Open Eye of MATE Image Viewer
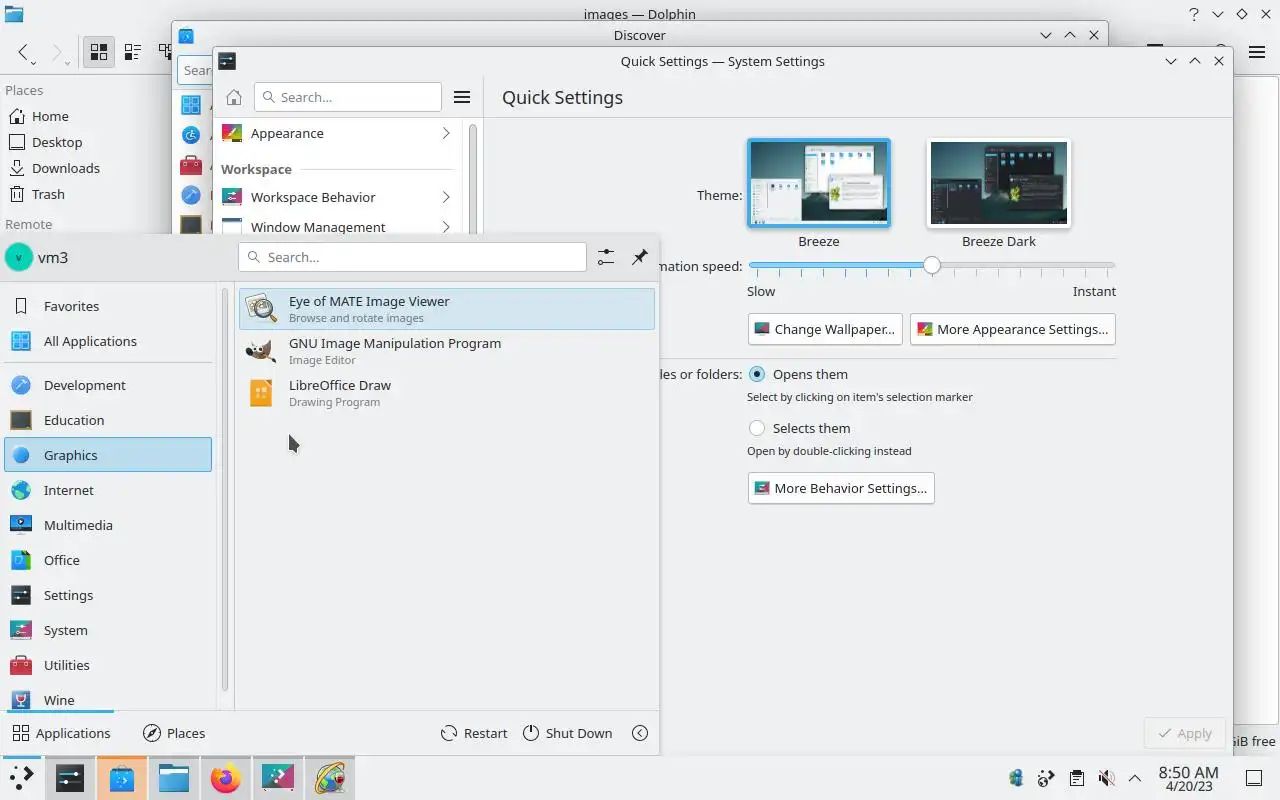 click(x=446, y=309)
